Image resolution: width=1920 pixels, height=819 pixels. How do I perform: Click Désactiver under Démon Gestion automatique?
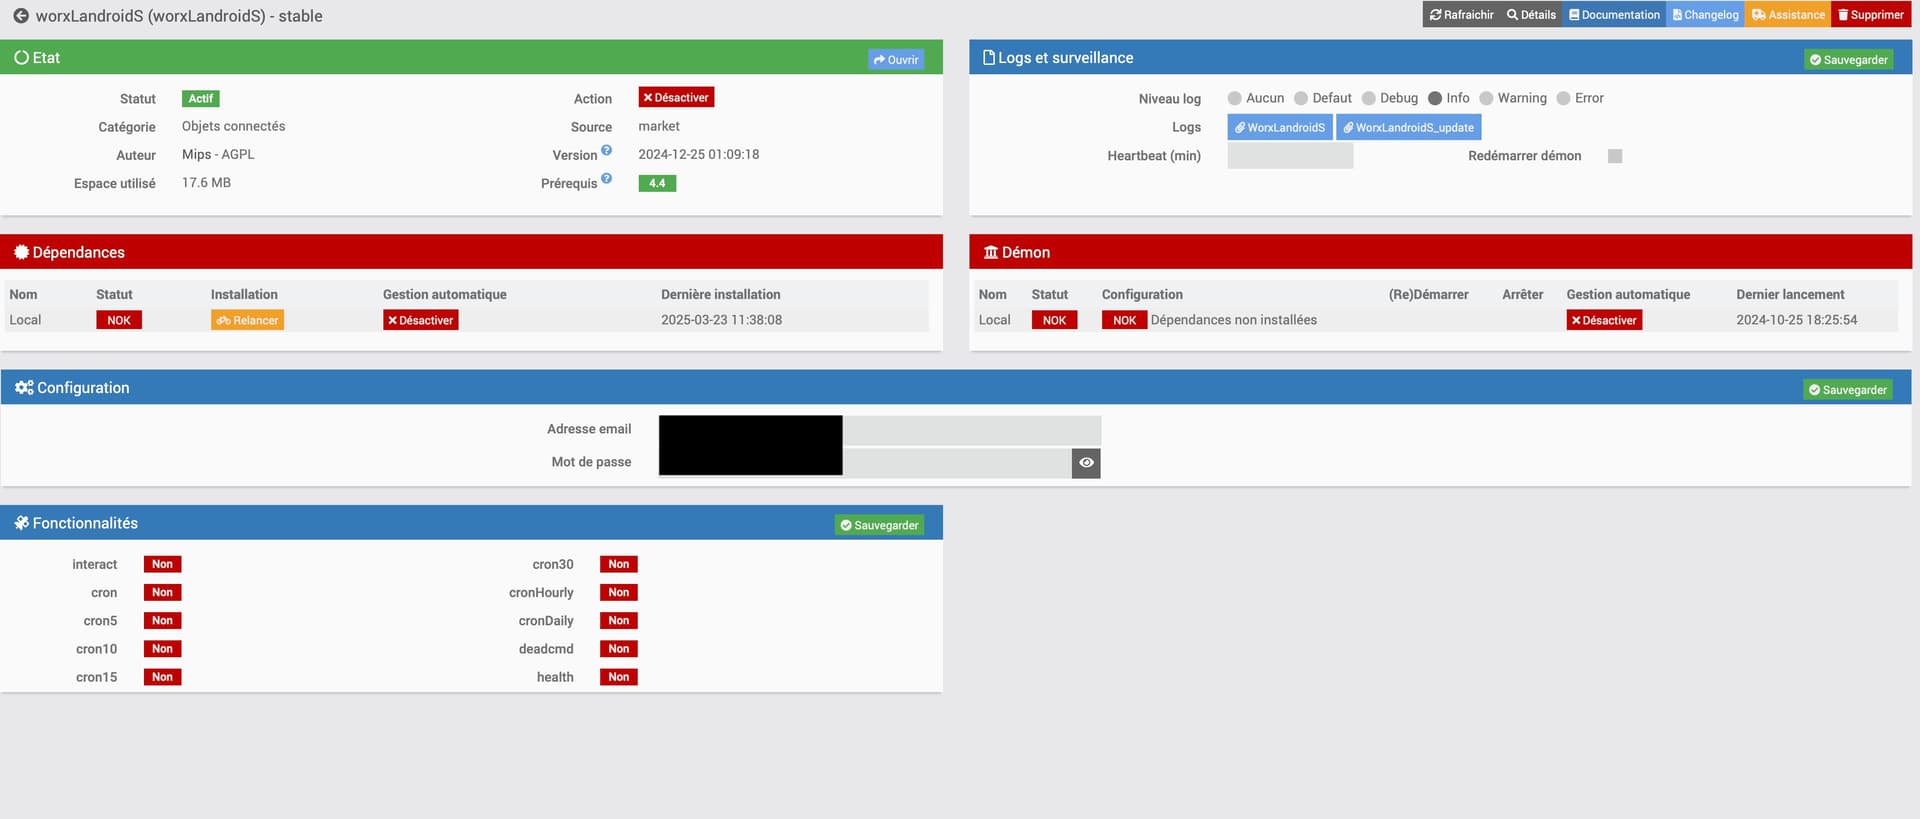[x=1604, y=320]
